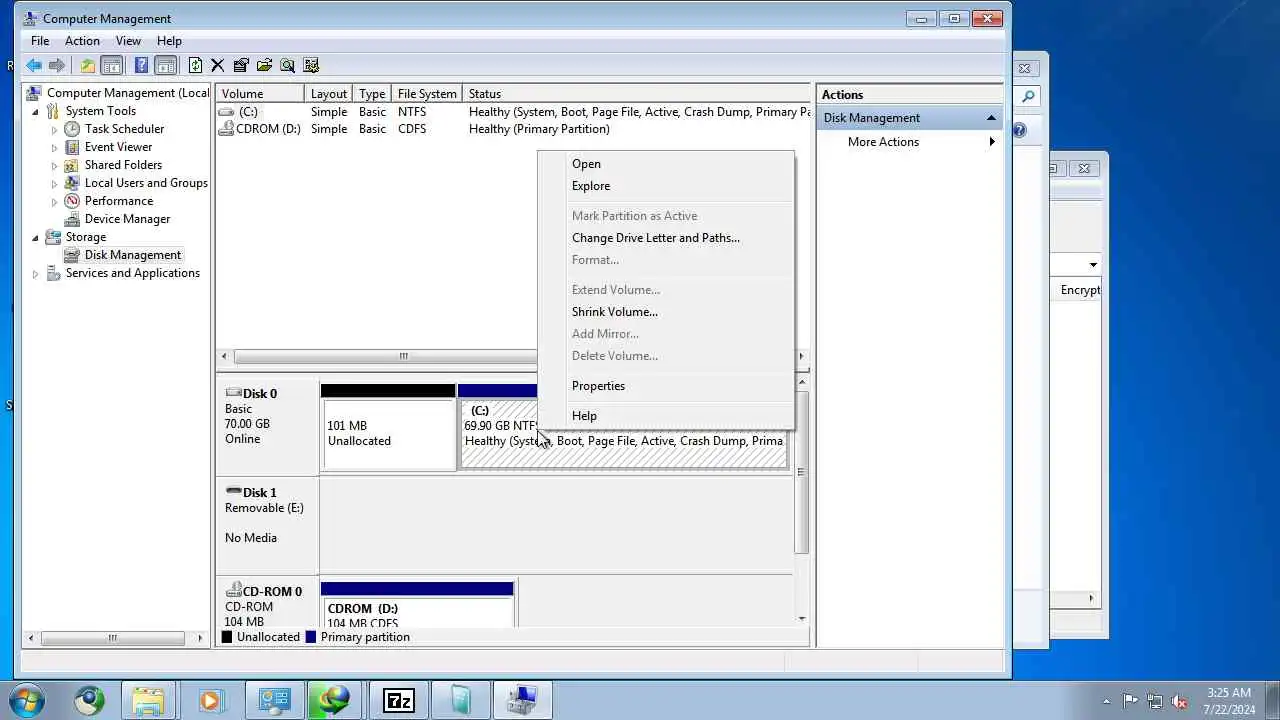Select the Disk Management tree node
The image size is (1280, 720).
pos(132,255)
